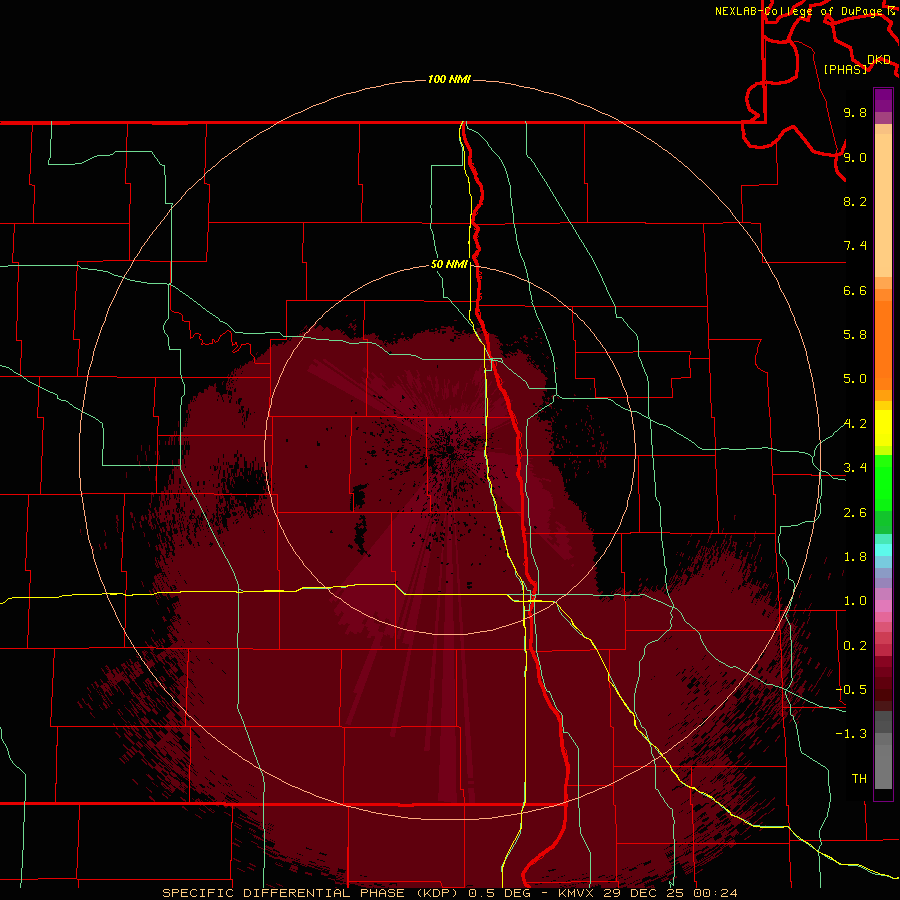This screenshot has width=900, height=900.
Task: Click the TH threshold label on the scale
Action: click(859, 779)
